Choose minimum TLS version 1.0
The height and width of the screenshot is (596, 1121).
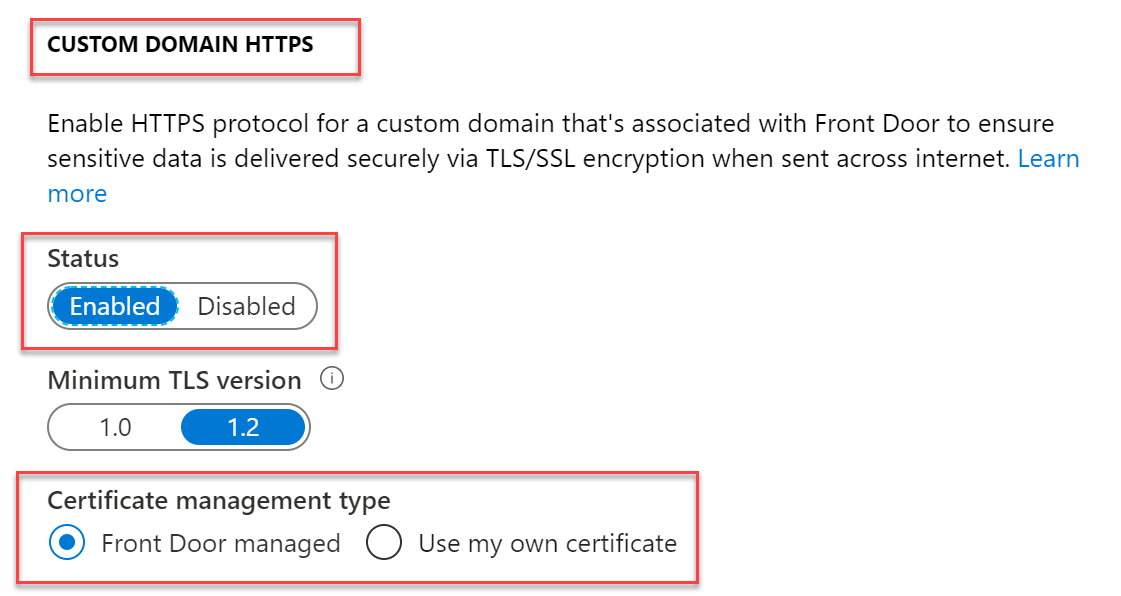(x=115, y=428)
